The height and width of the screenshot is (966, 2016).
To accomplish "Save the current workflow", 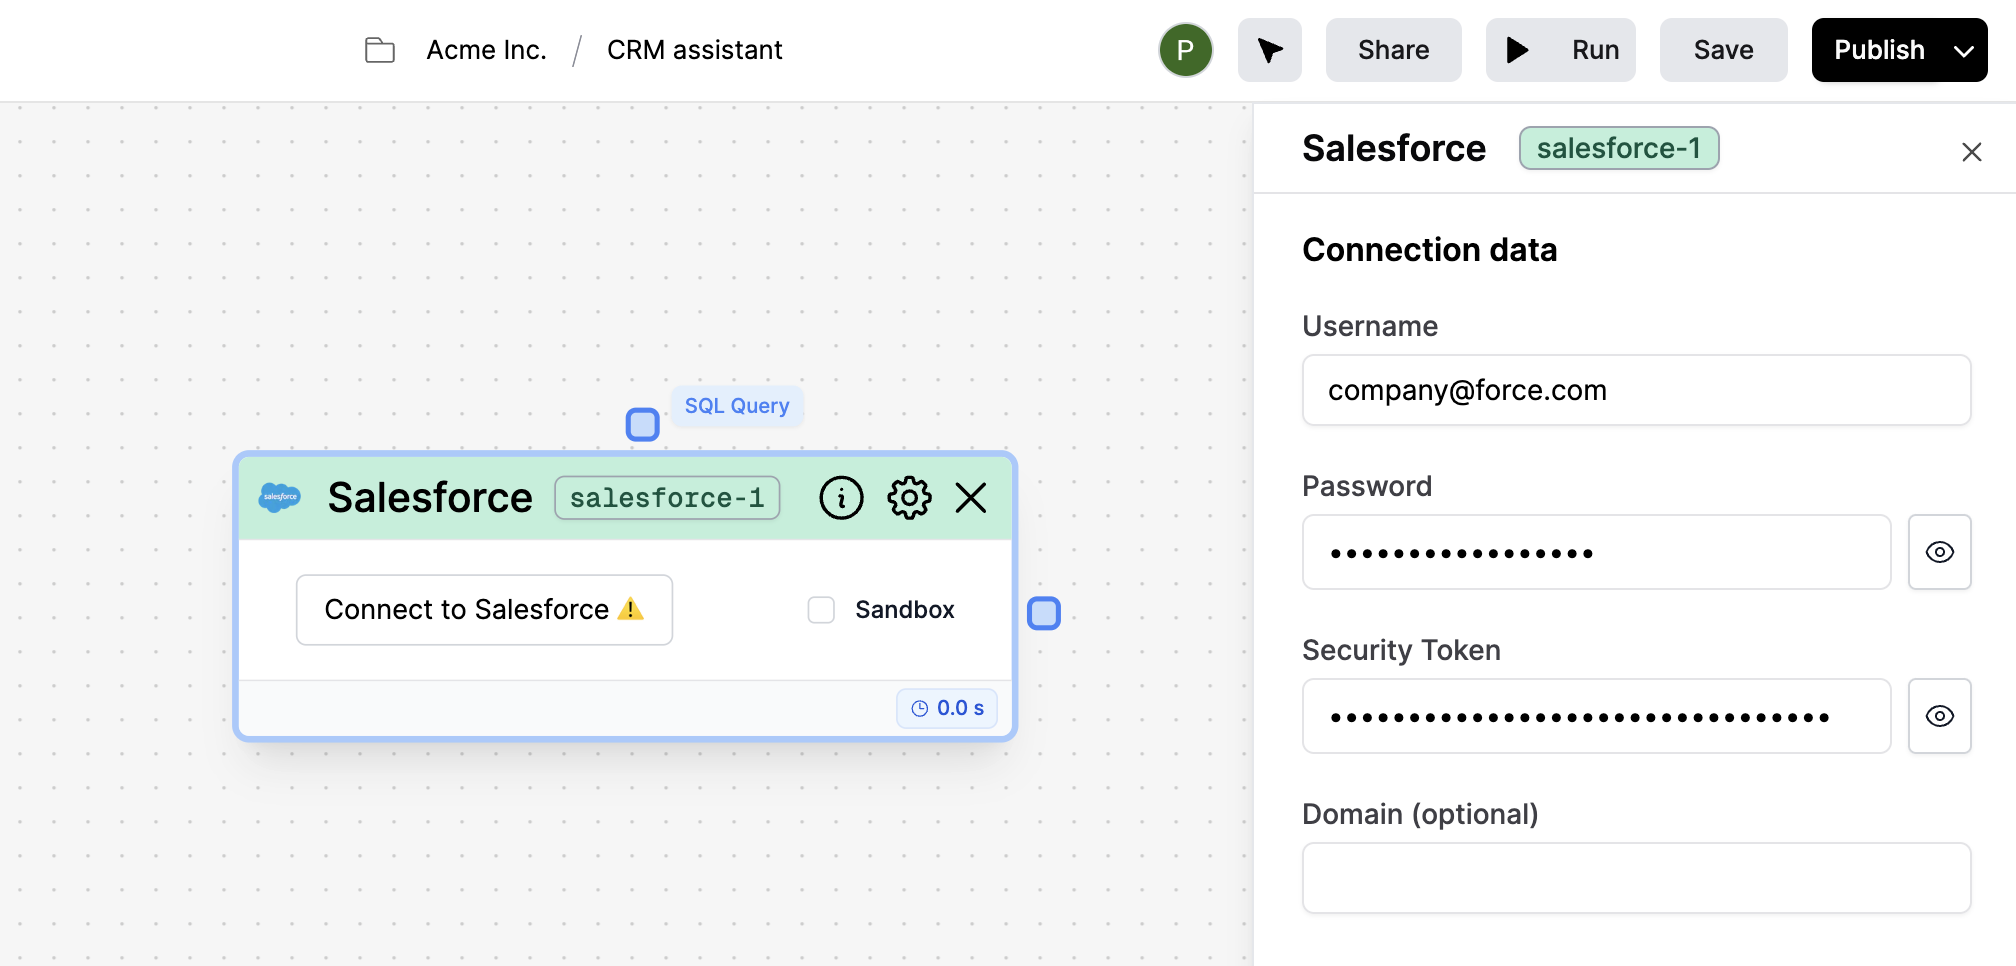I will pyautogui.click(x=1723, y=50).
